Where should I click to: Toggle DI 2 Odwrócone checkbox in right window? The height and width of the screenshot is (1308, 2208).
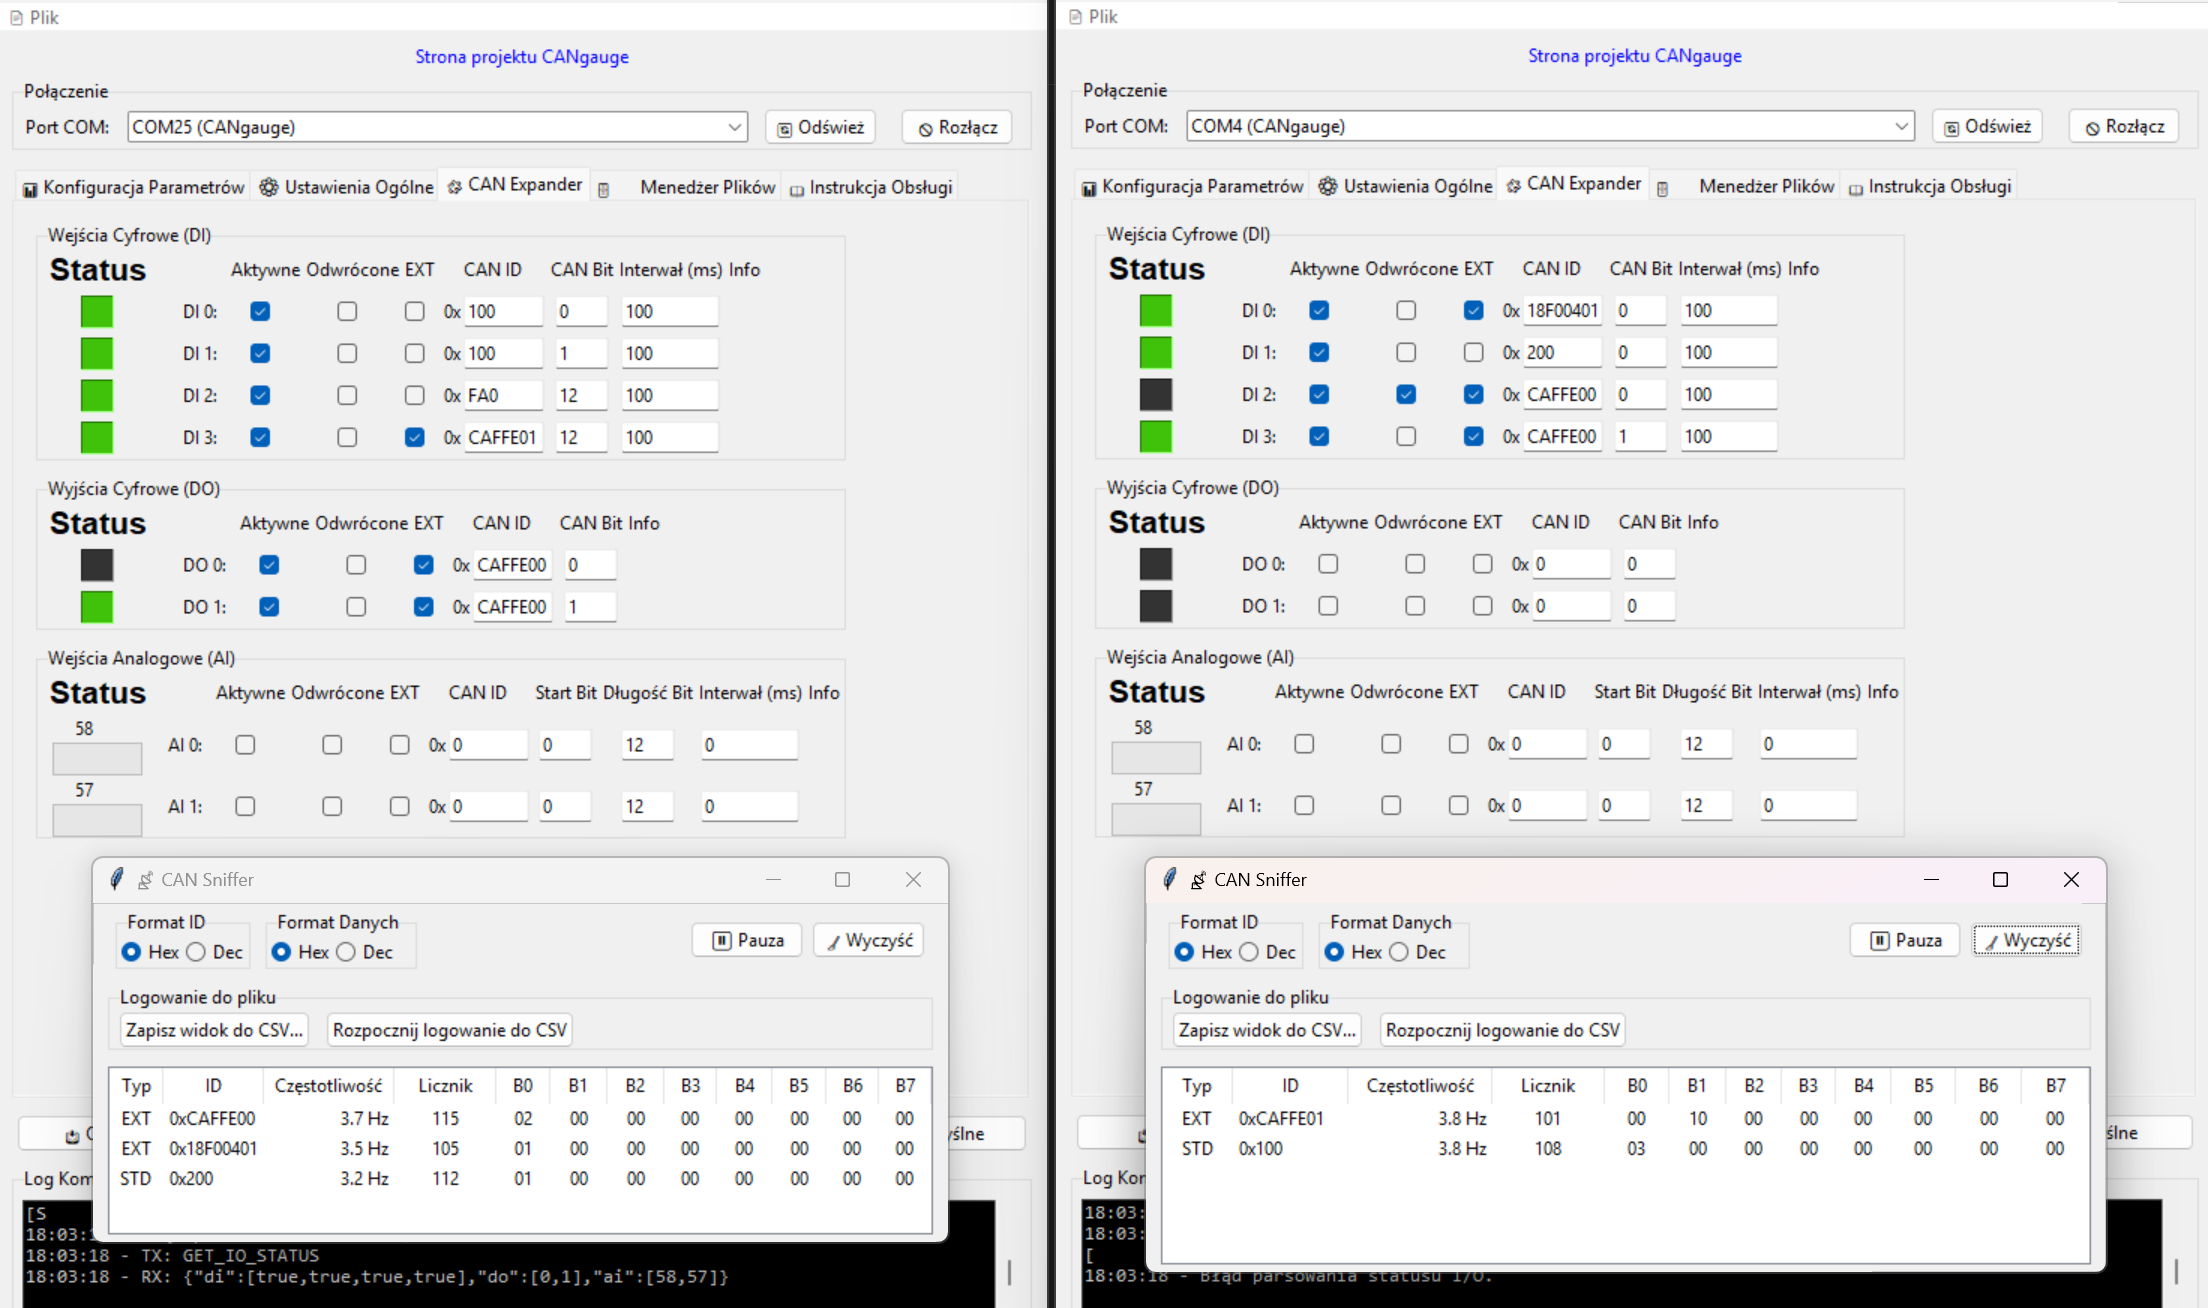tap(1406, 394)
